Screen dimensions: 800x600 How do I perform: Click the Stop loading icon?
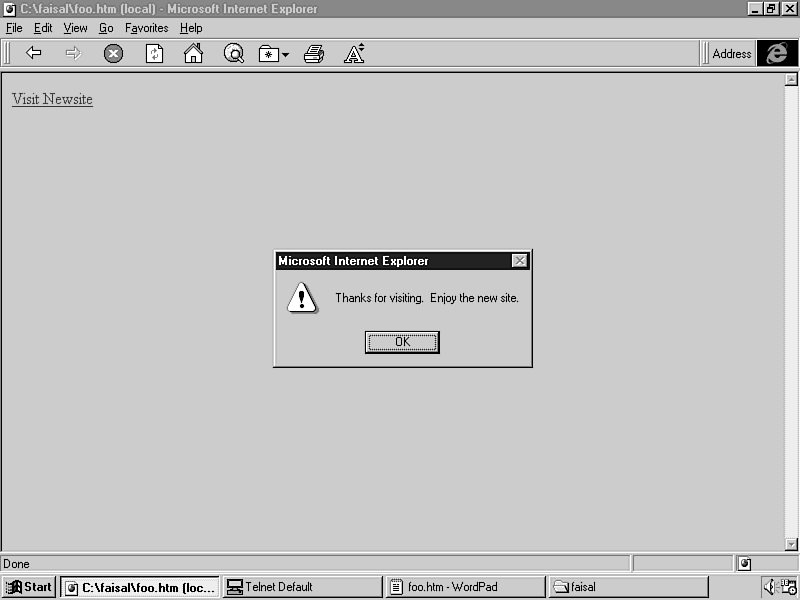113,53
